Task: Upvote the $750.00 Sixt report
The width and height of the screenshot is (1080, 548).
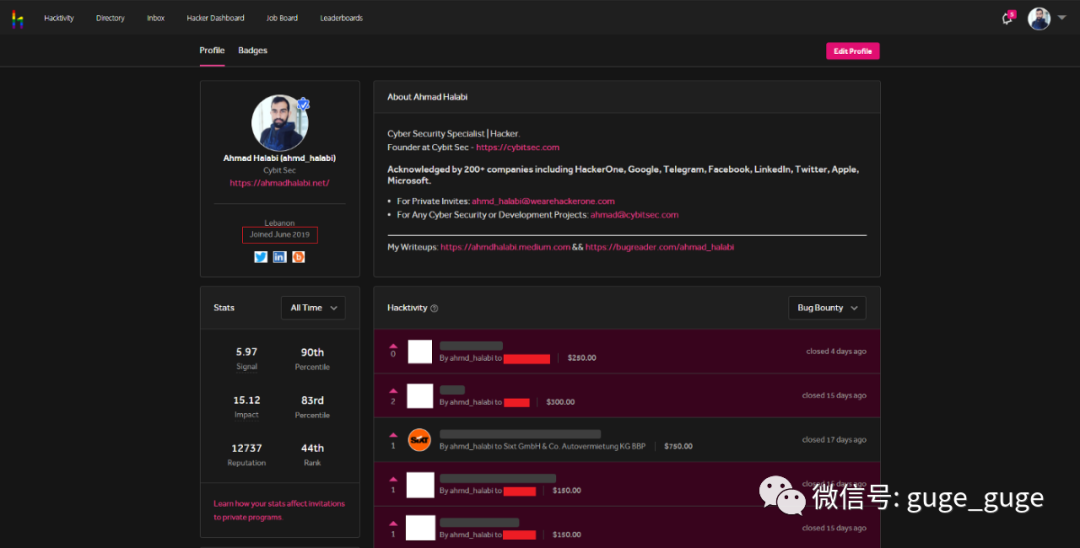Action: pyautogui.click(x=393, y=435)
